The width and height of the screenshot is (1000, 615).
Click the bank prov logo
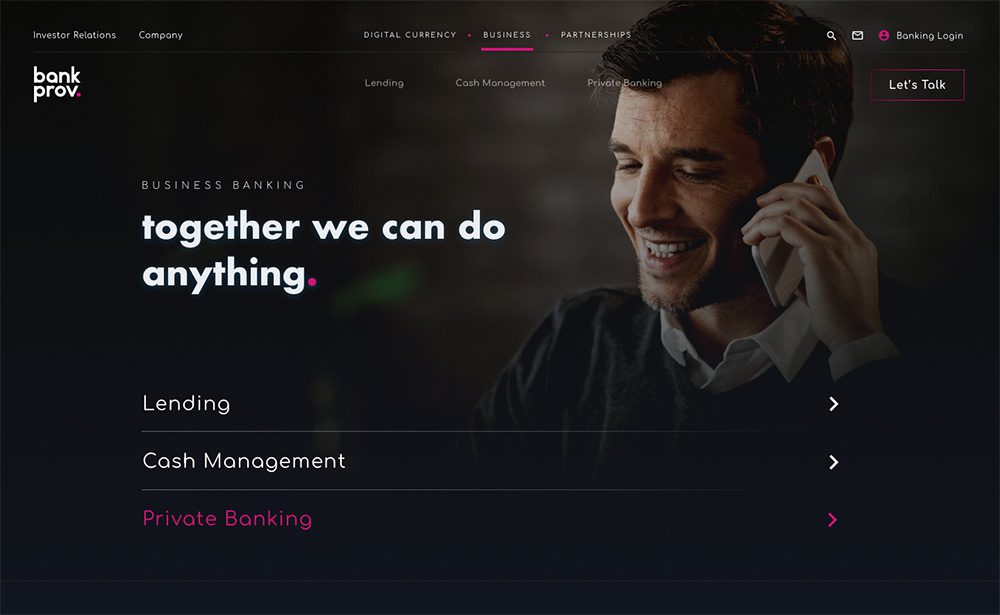57,84
